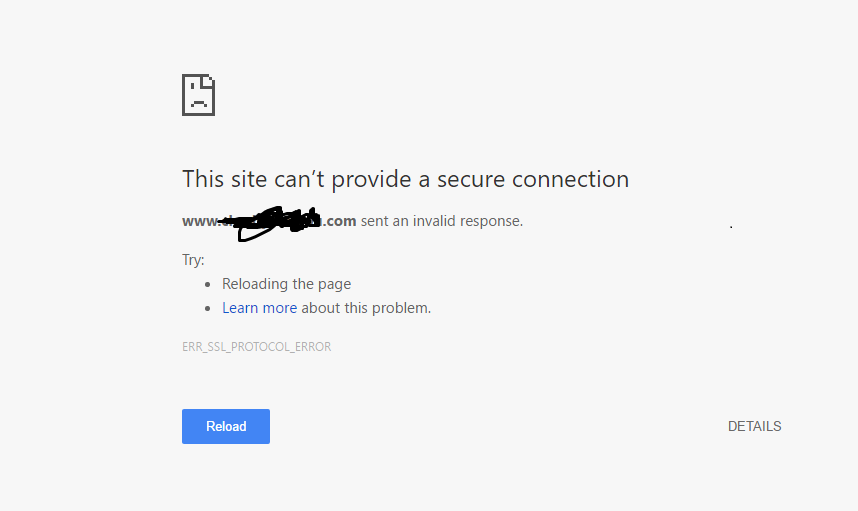The image size is (858, 511).
Task: Click the word "provide" in the heading
Action: click(x=363, y=179)
